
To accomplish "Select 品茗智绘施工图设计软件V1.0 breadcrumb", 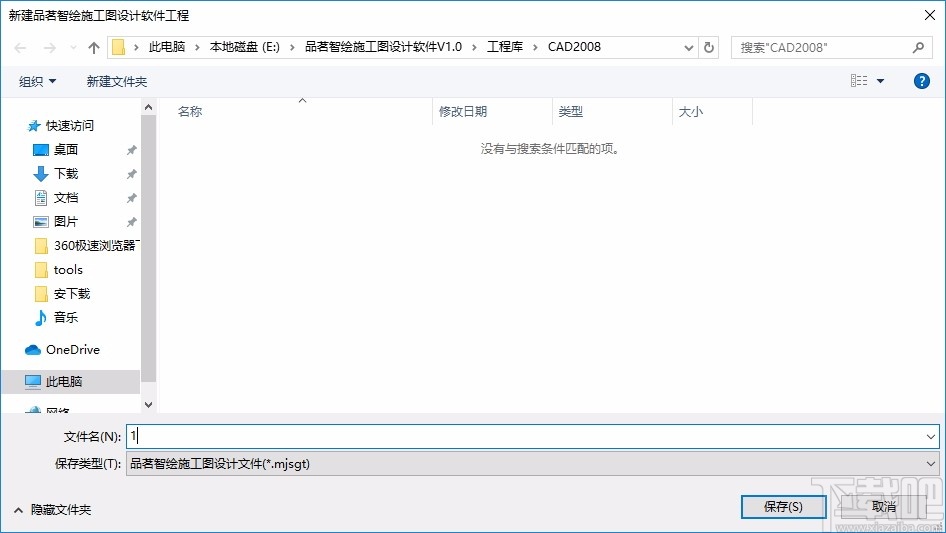I will point(383,47).
